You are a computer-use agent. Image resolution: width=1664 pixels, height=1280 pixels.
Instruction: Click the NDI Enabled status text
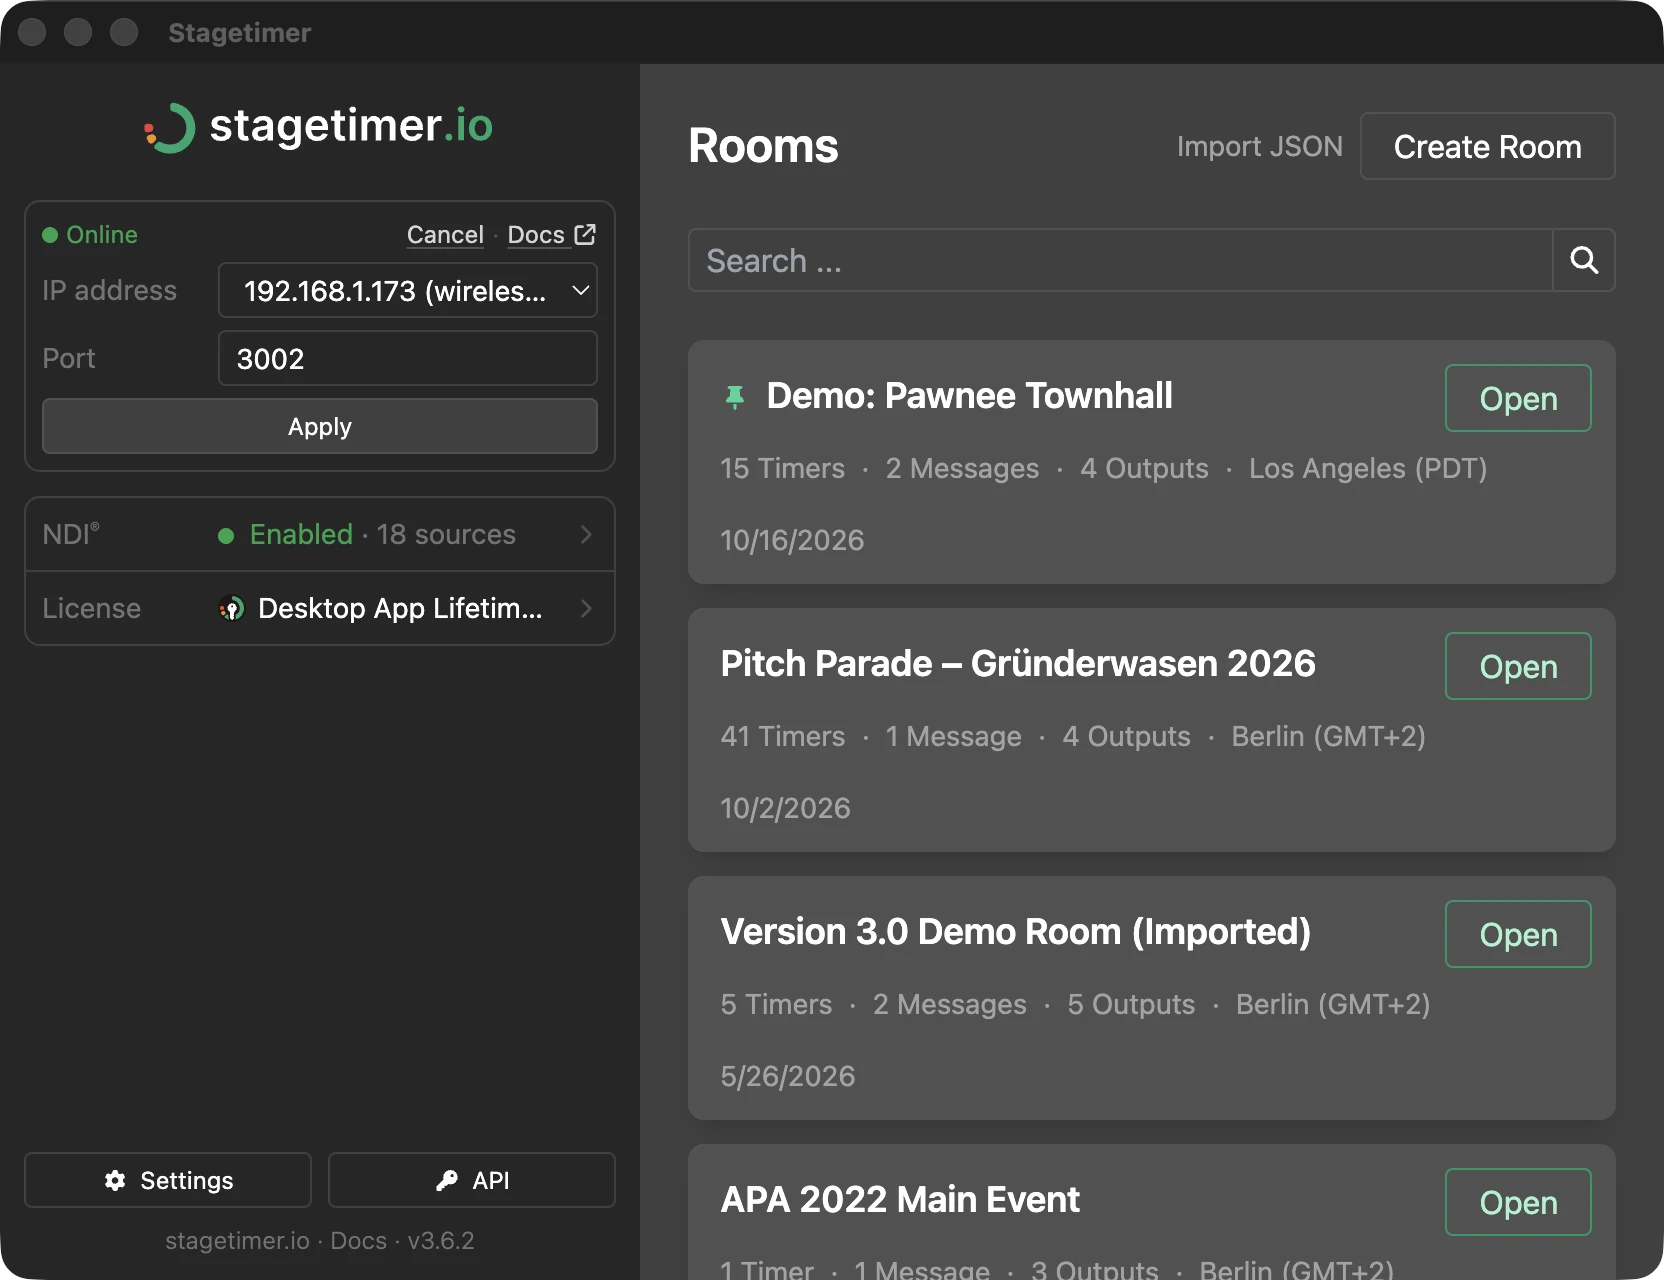301,534
